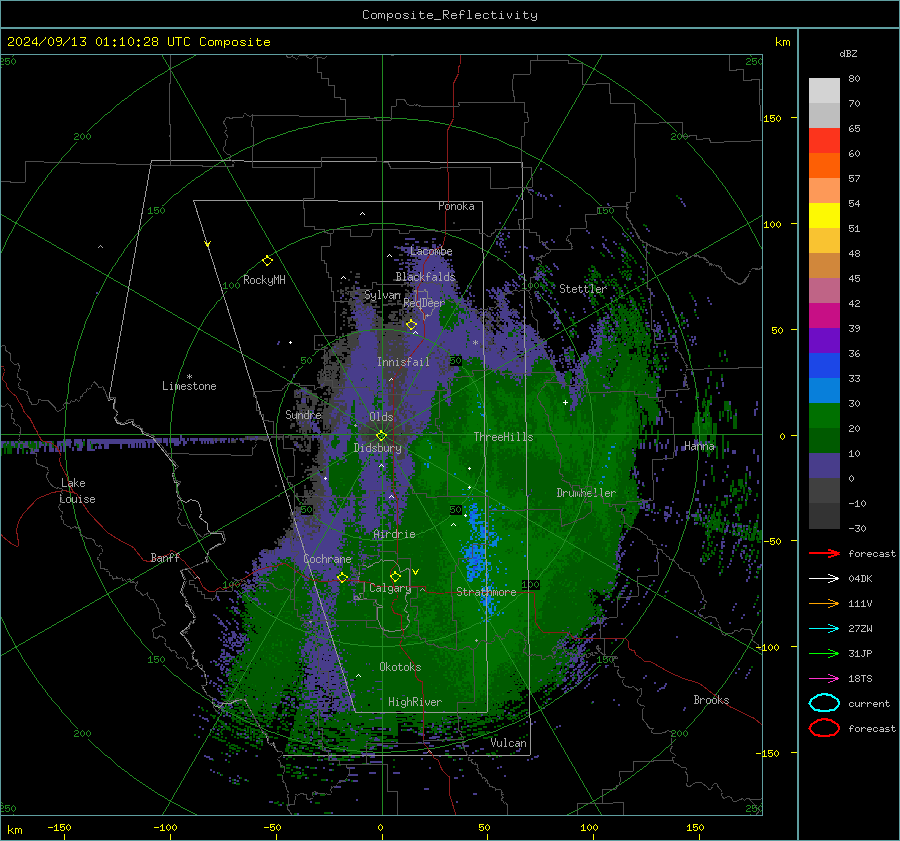The width and height of the screenshot is (900, 841).
Task: Click the Calgary city label
Action: [390, 588]
